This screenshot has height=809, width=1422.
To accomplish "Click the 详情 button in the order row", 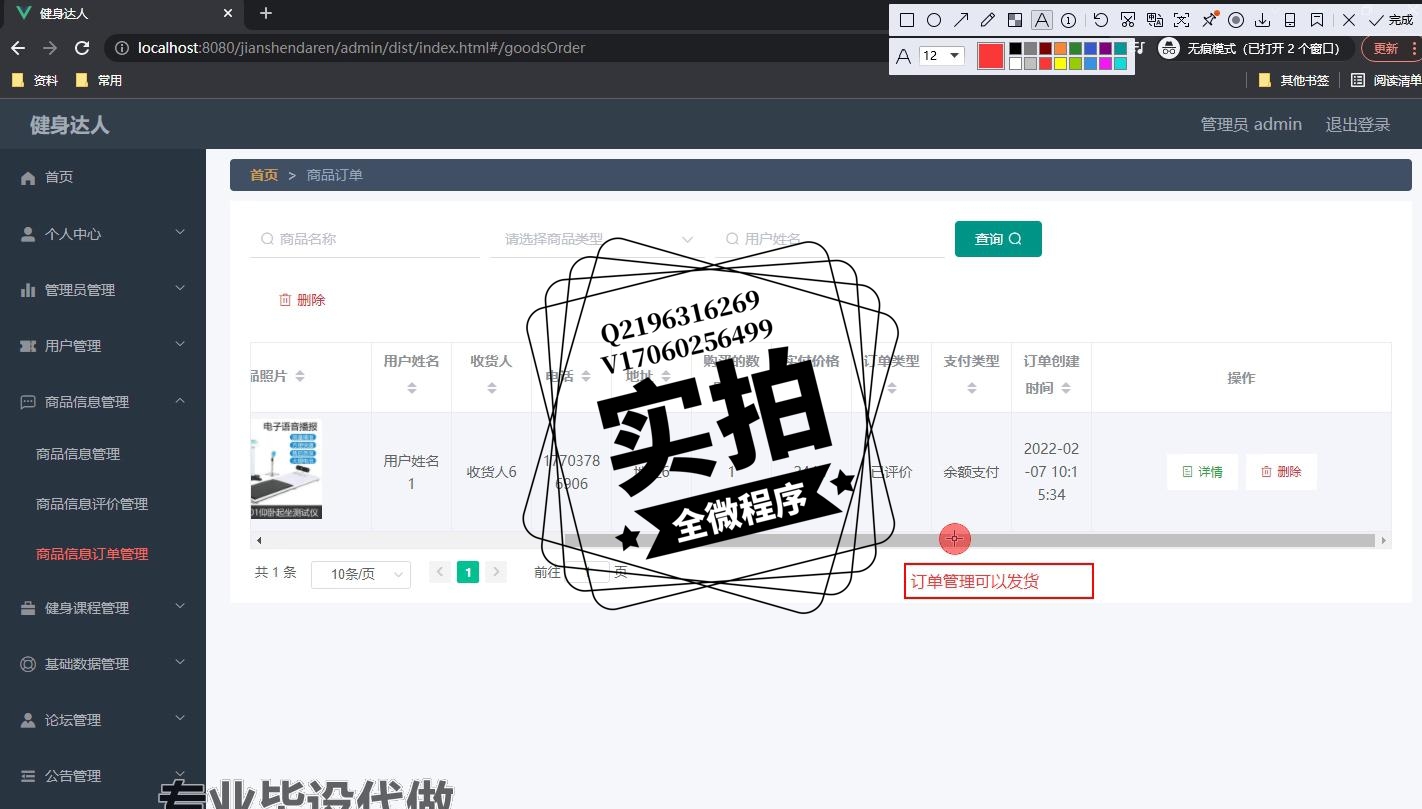I will click(1202, 472).
